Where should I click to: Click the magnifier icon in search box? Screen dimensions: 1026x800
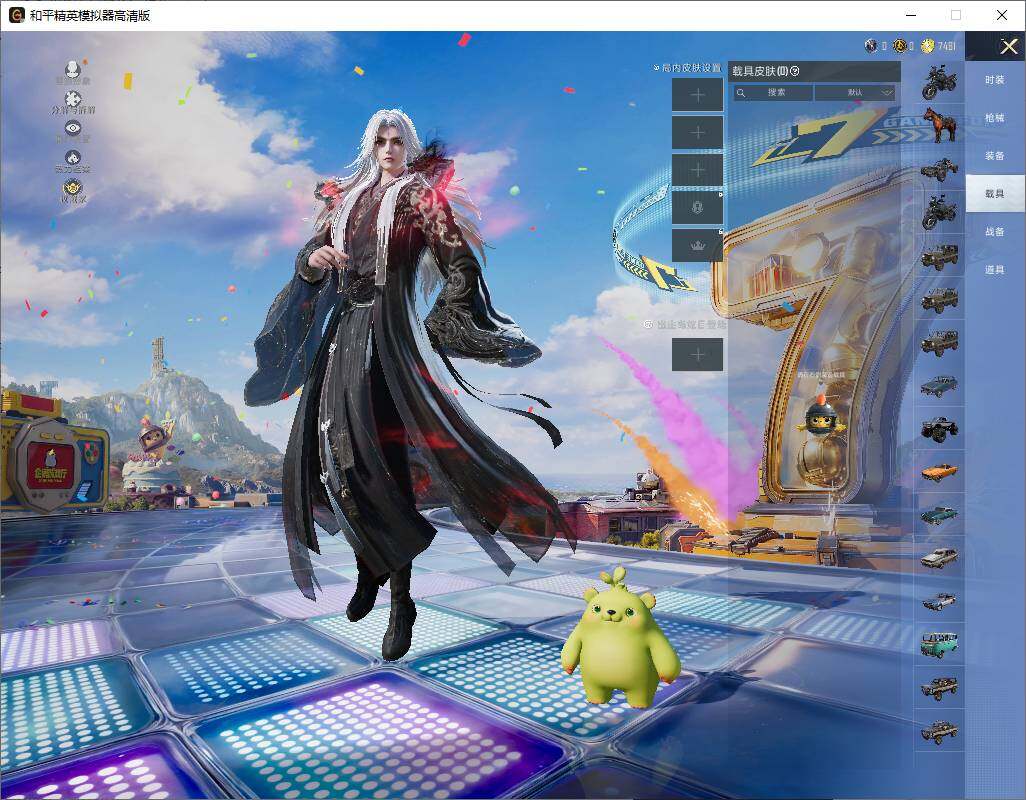pos(741,93)
